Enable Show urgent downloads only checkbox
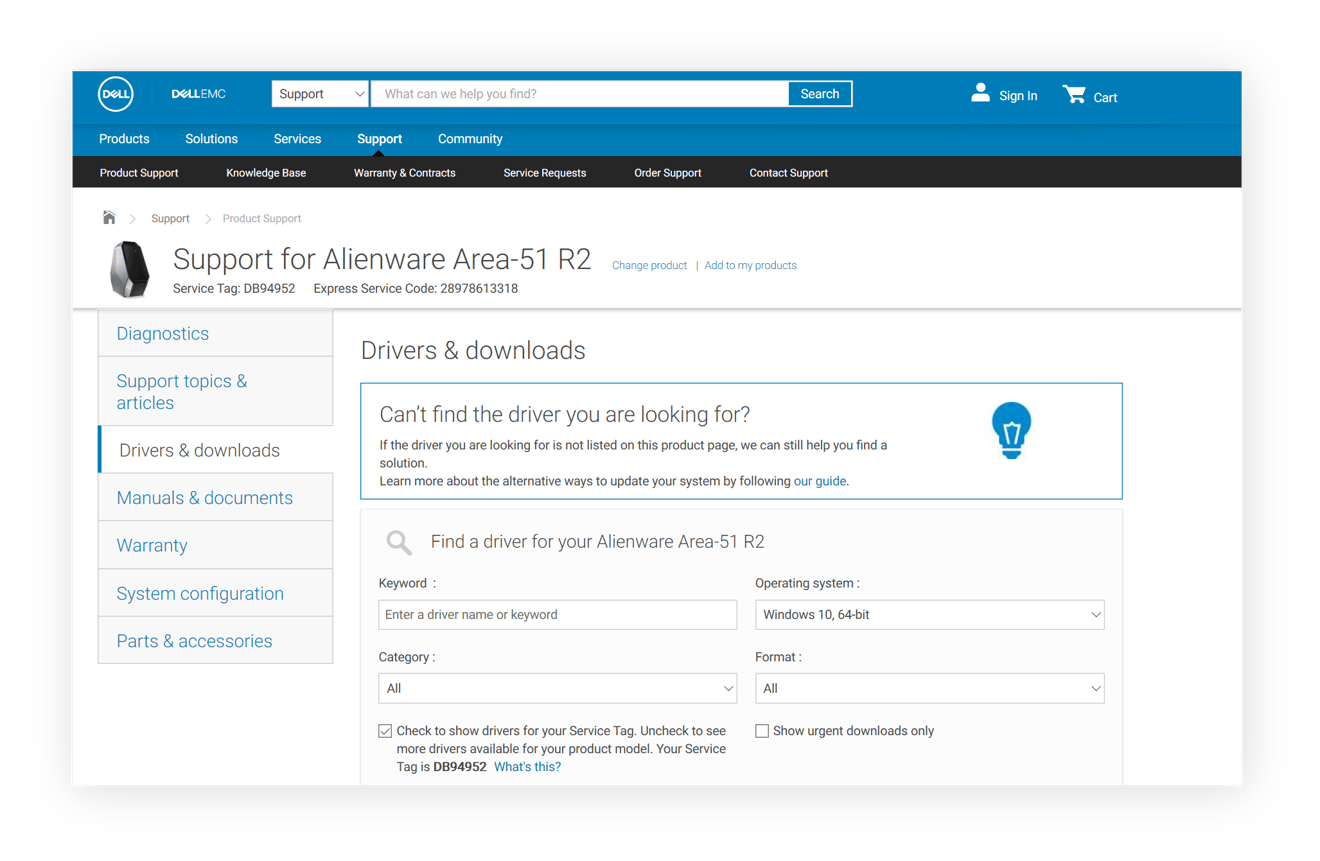 point(762,731)
